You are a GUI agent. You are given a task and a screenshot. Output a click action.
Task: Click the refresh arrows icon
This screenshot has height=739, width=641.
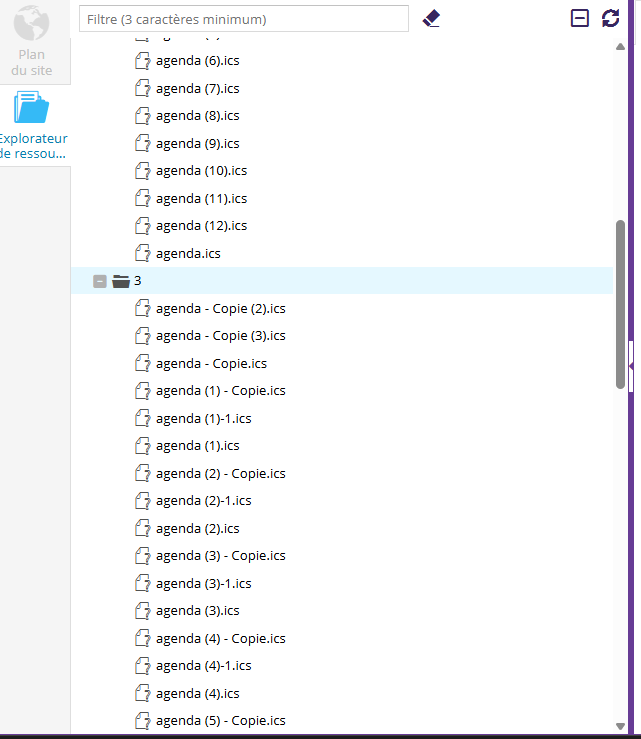click(x=611, y=18)
